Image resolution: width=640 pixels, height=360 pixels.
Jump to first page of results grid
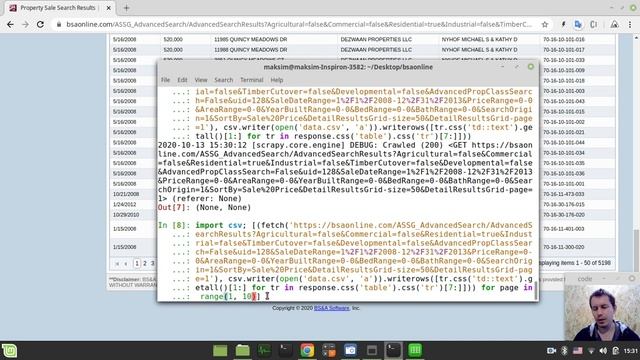point(117,264)
